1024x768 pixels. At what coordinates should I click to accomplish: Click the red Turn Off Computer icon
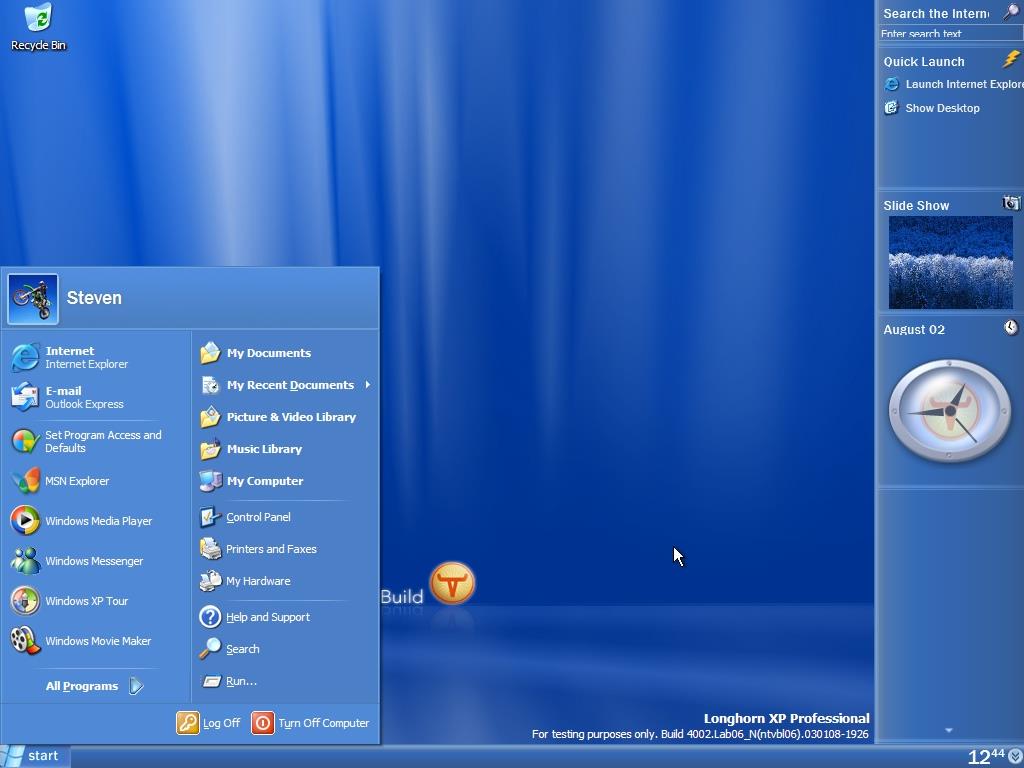[263, 723]
